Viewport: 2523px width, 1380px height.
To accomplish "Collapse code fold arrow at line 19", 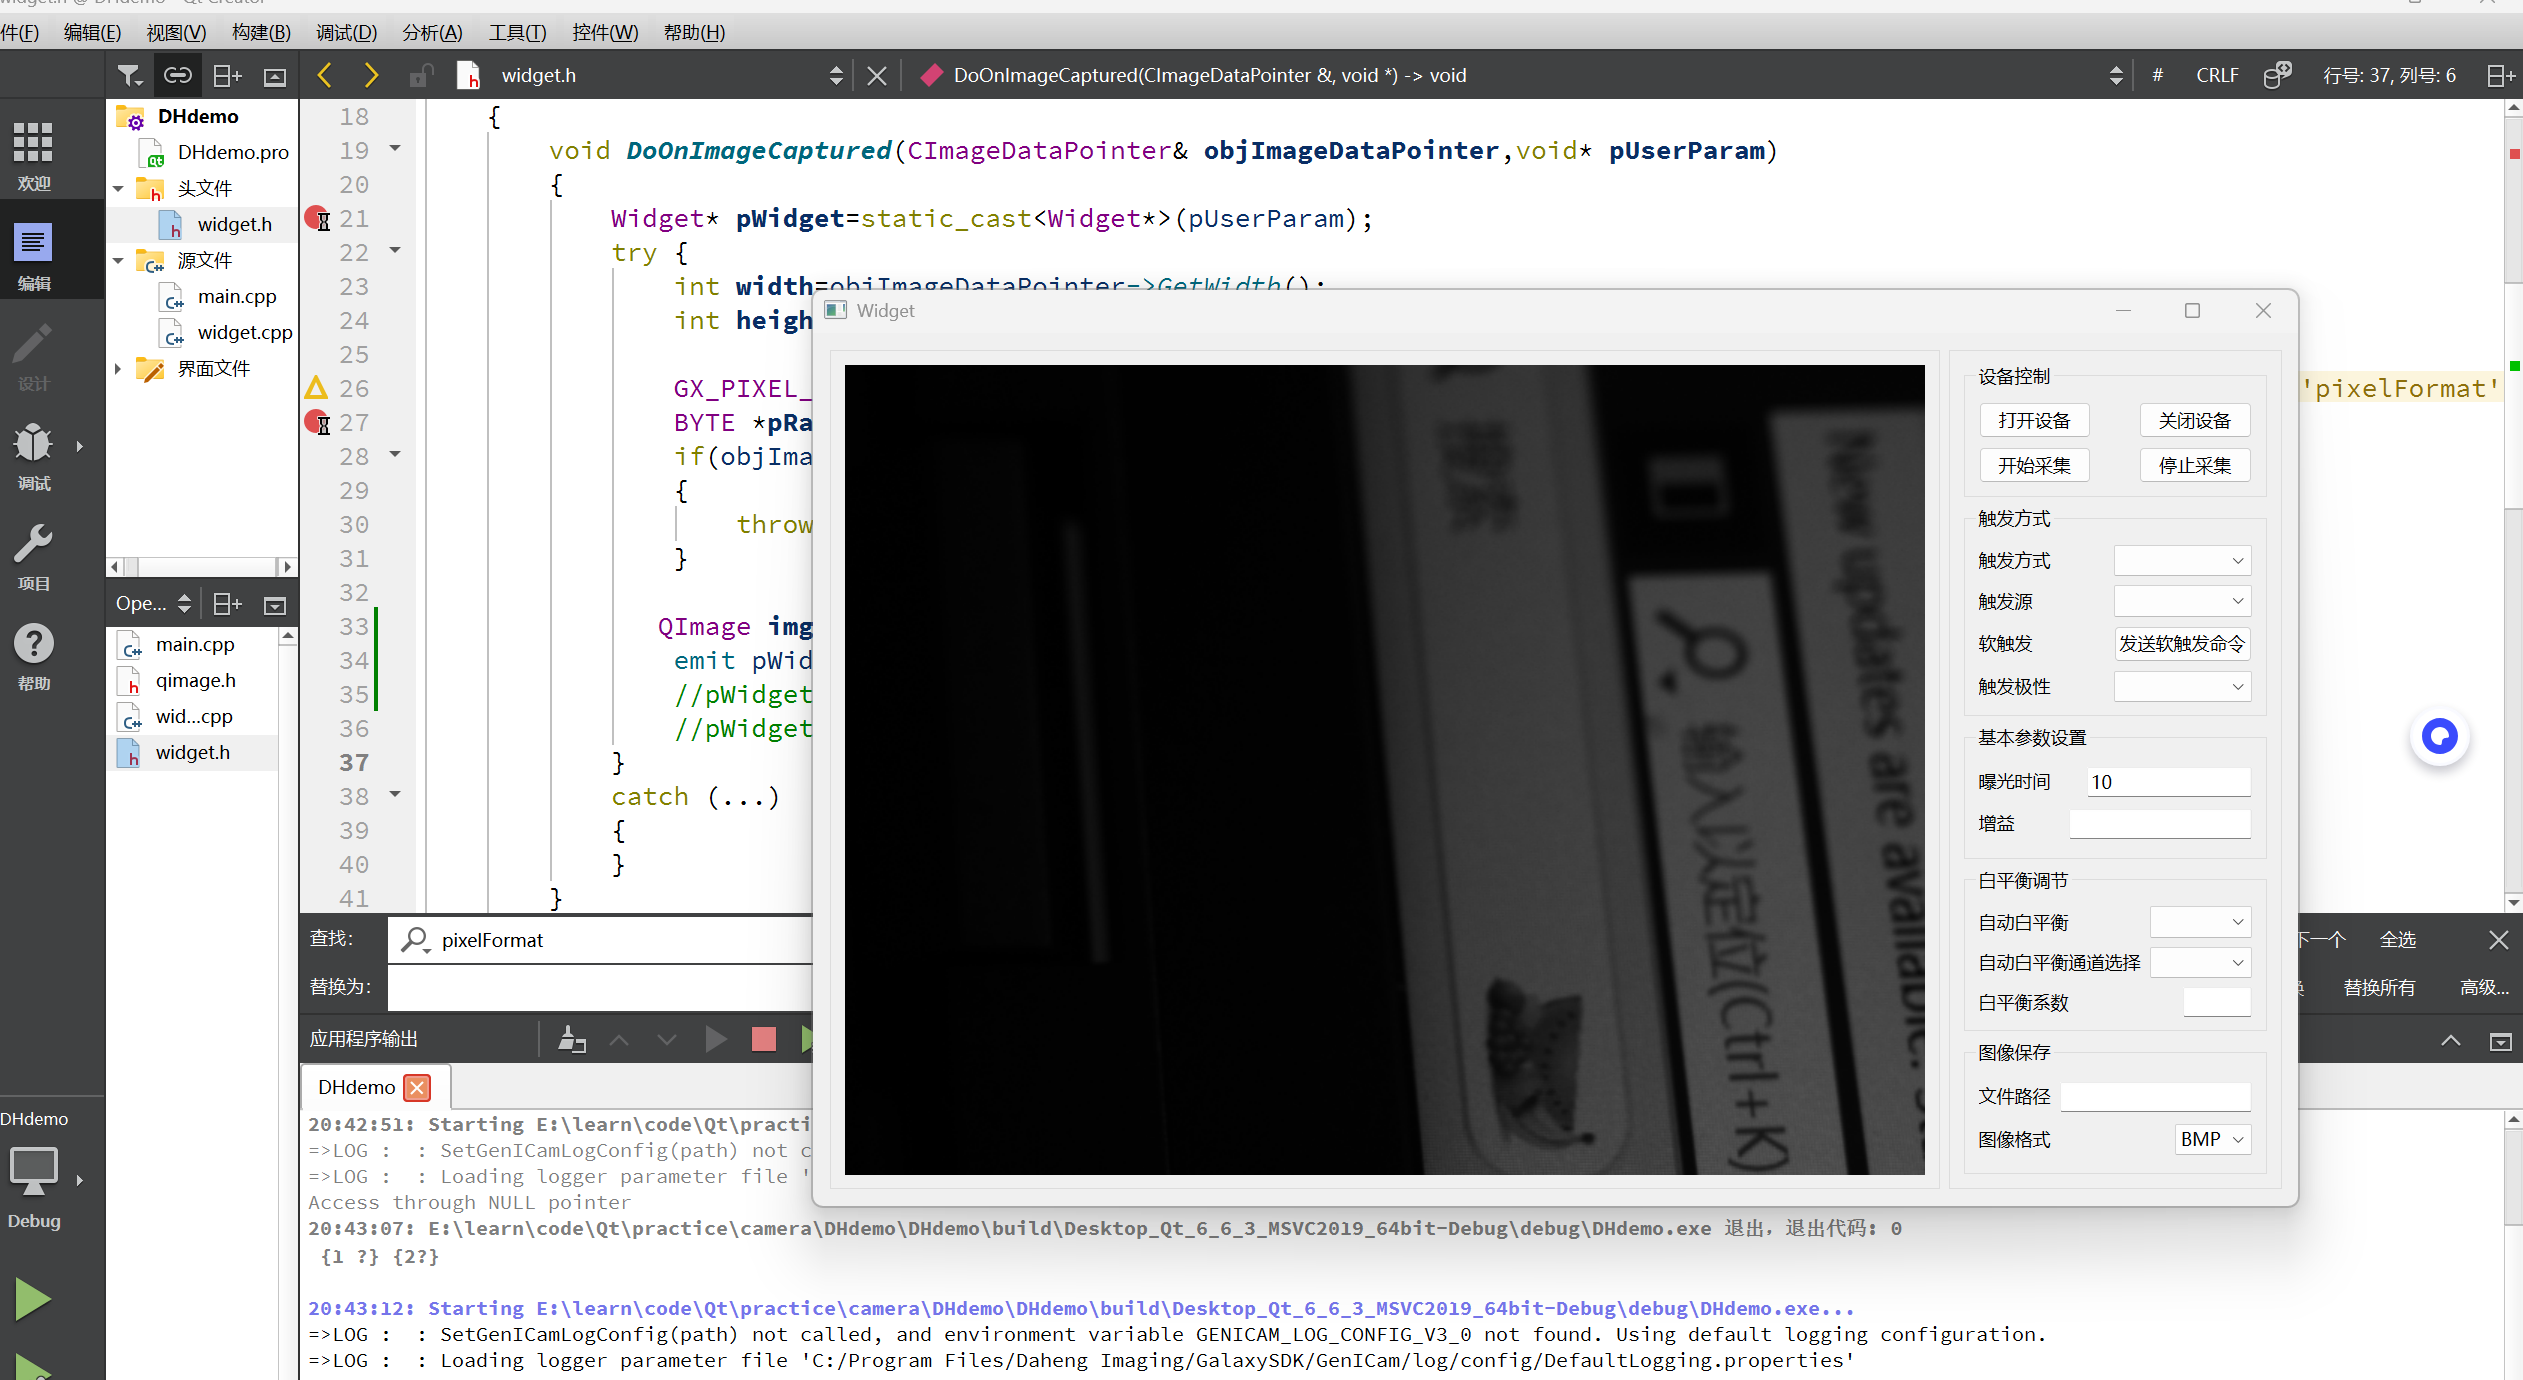I will (x=395, y=149).
